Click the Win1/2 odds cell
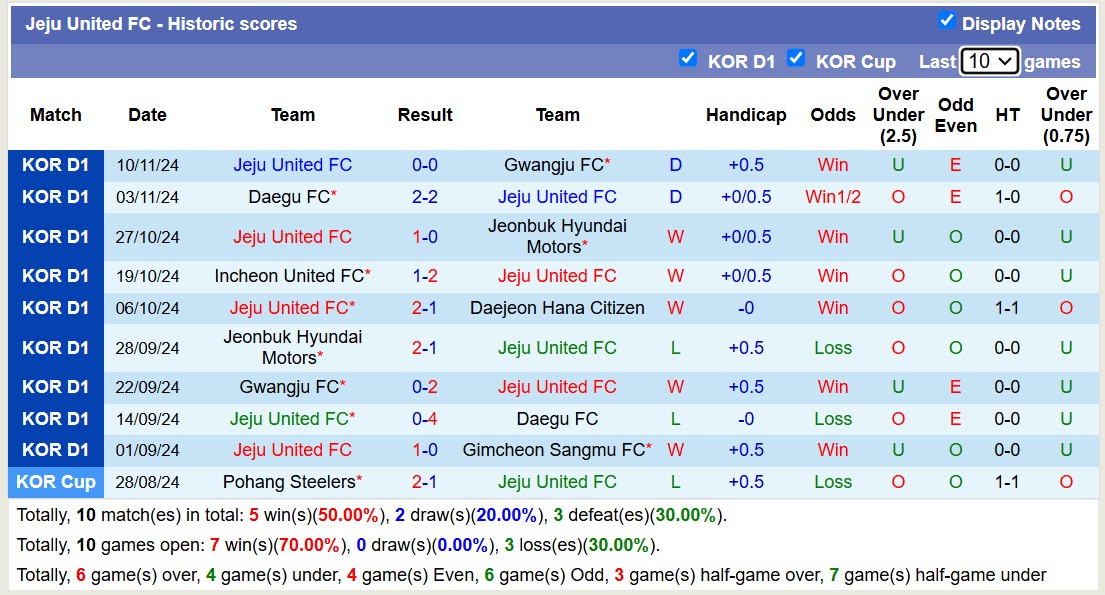Image resolution: width=1105 pixels, height=595 pixels. coord(833,197)
